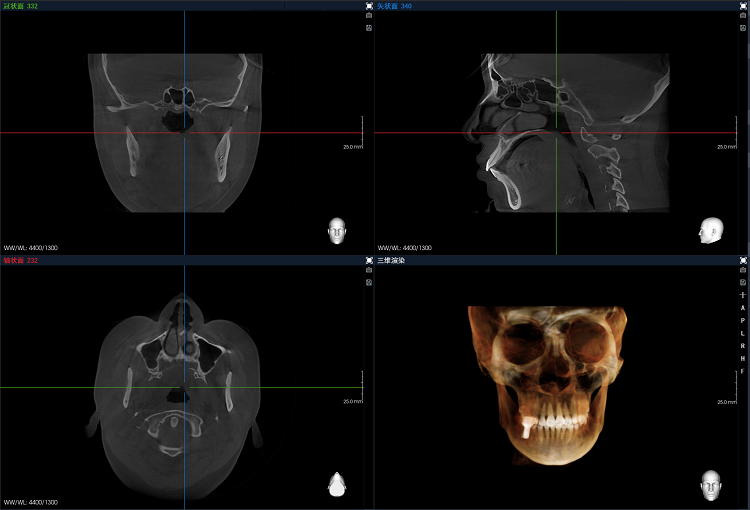
Task: Show the 3D skull from head (H) view
Action: [x=743, y=358]
